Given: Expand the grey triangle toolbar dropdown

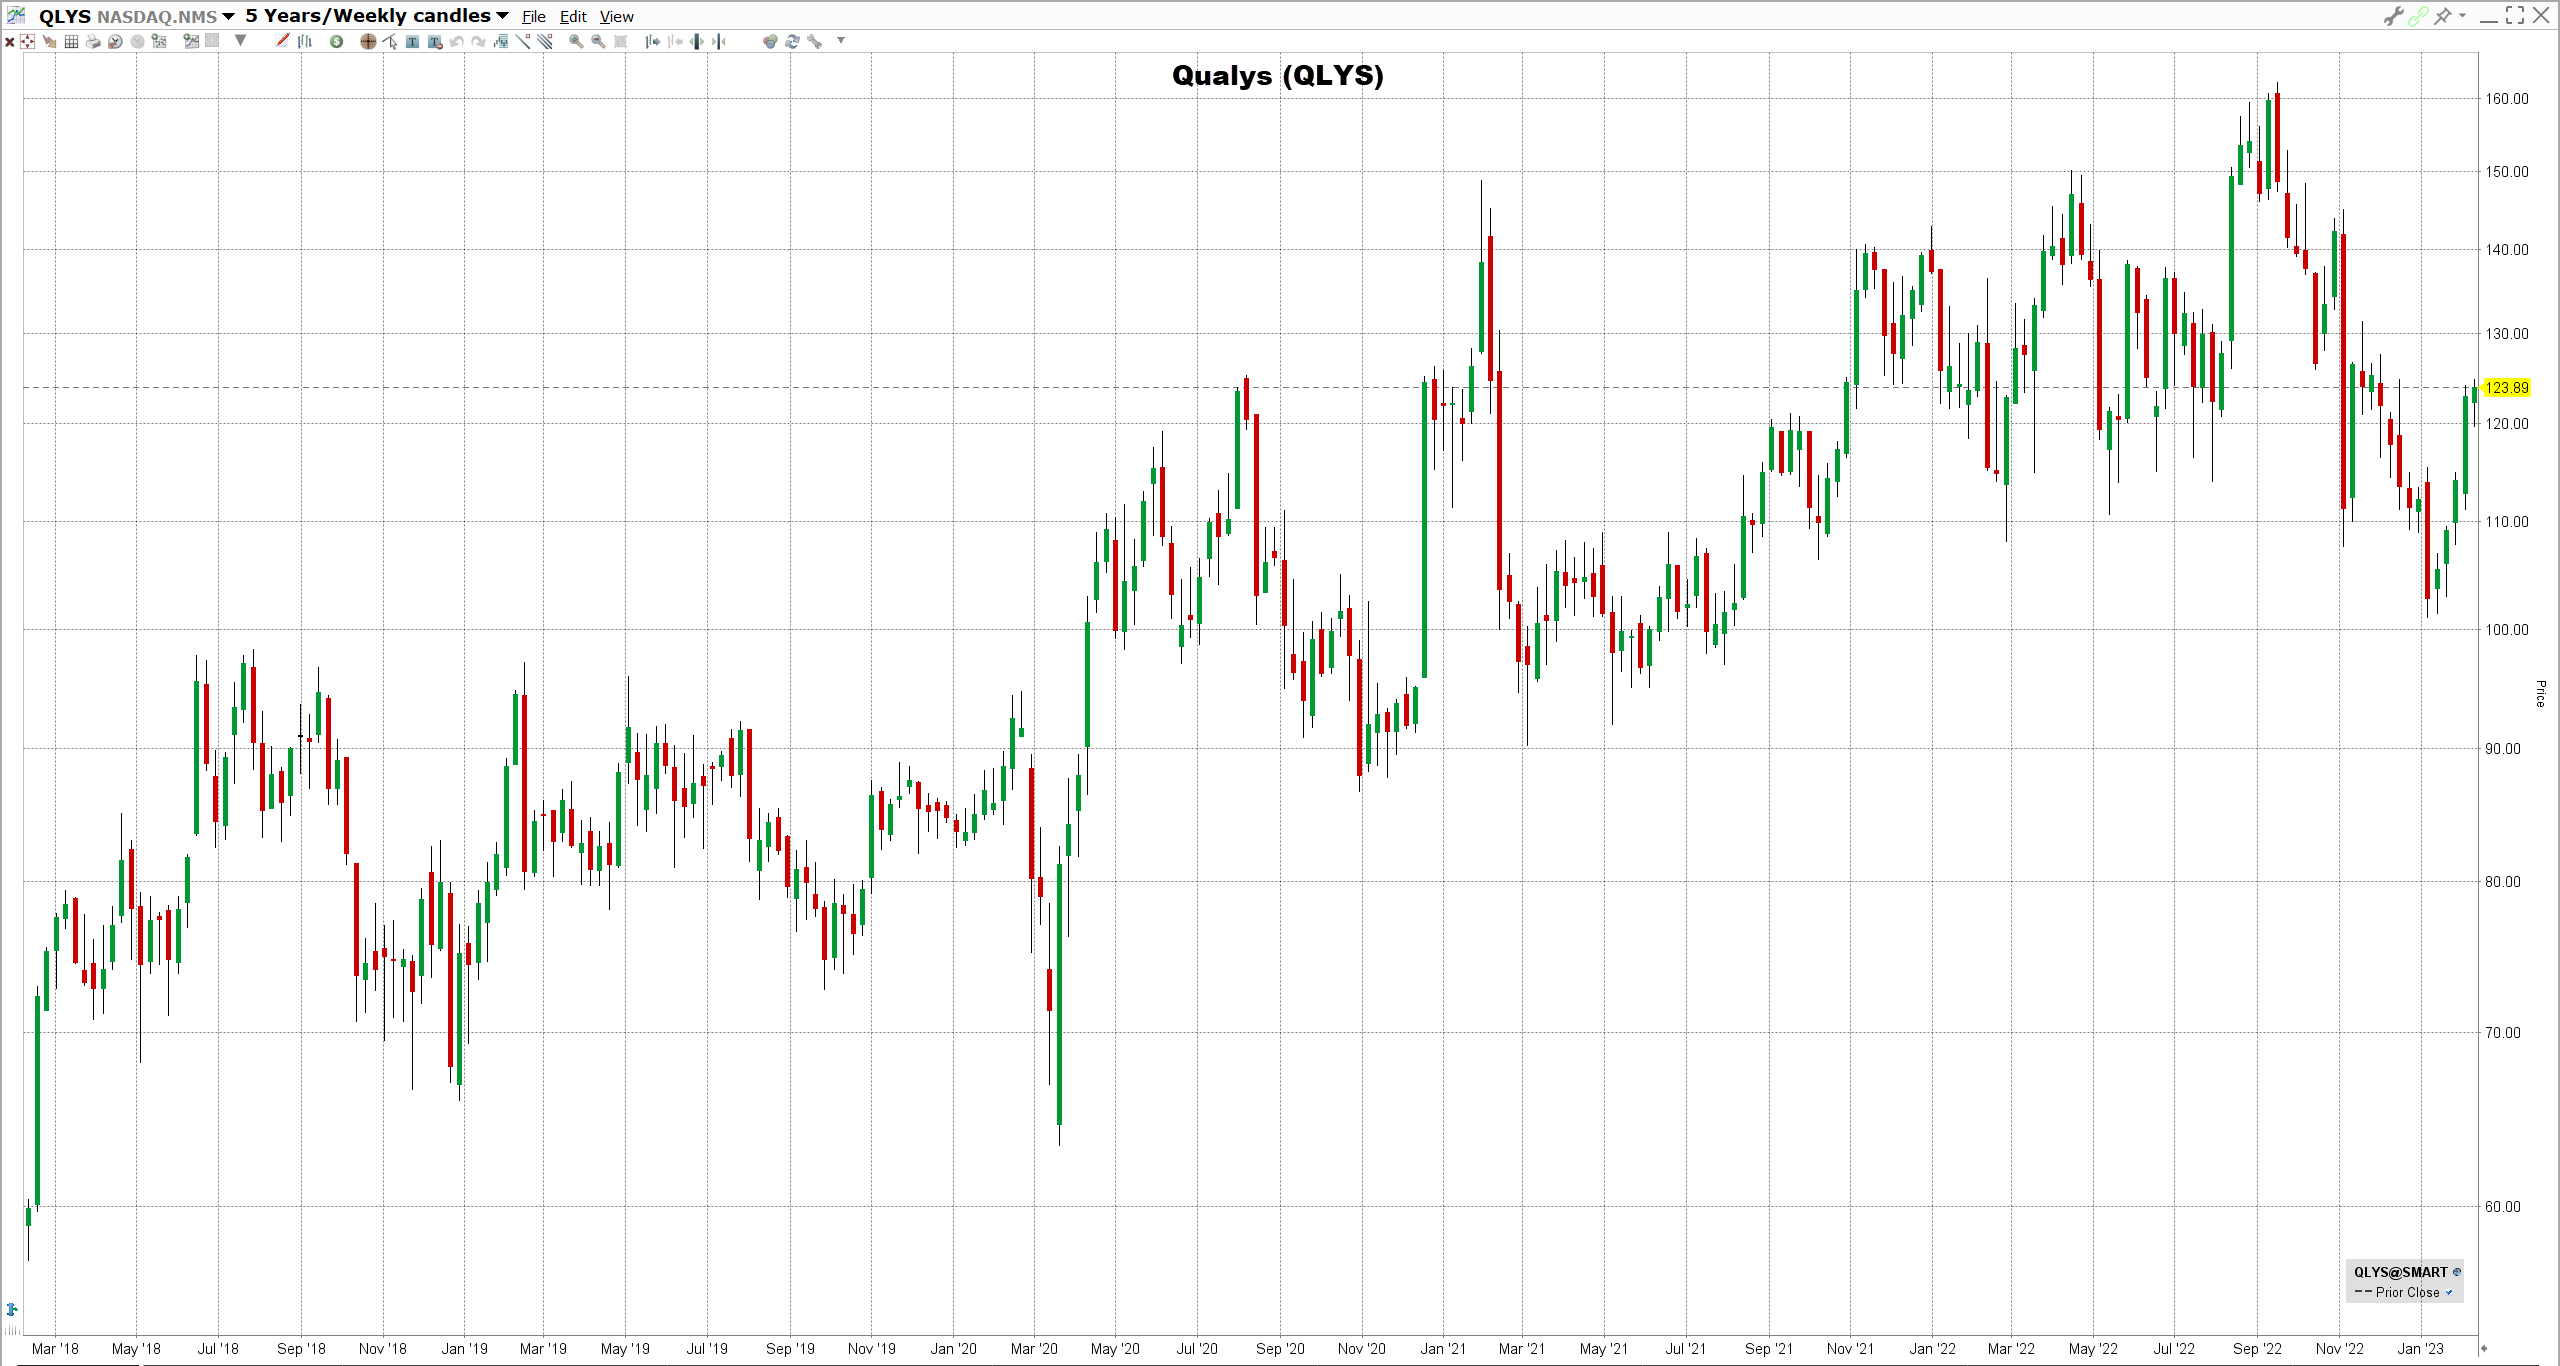Looking at the screenshot, I should point(240,40).
